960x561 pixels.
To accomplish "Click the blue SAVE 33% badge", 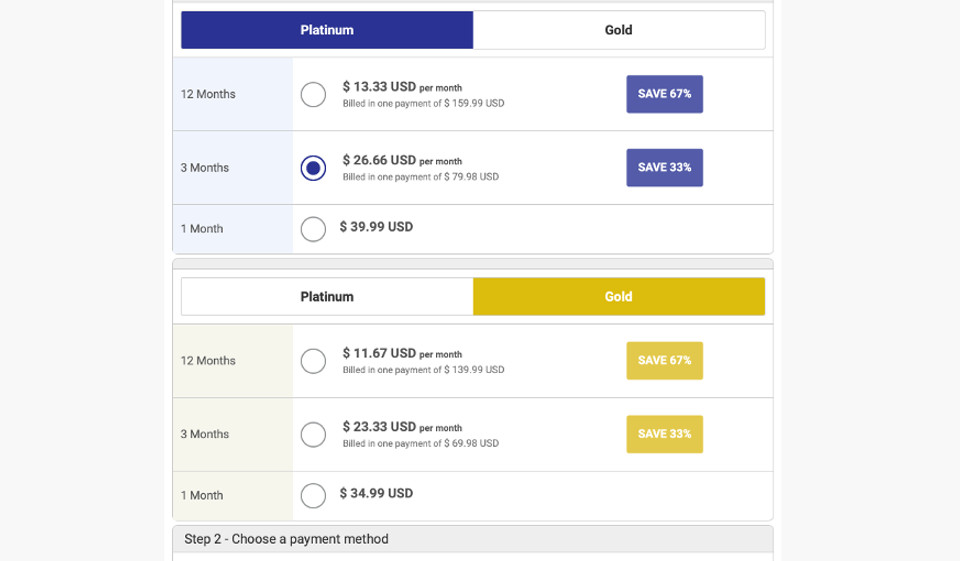I will (664, 167).
